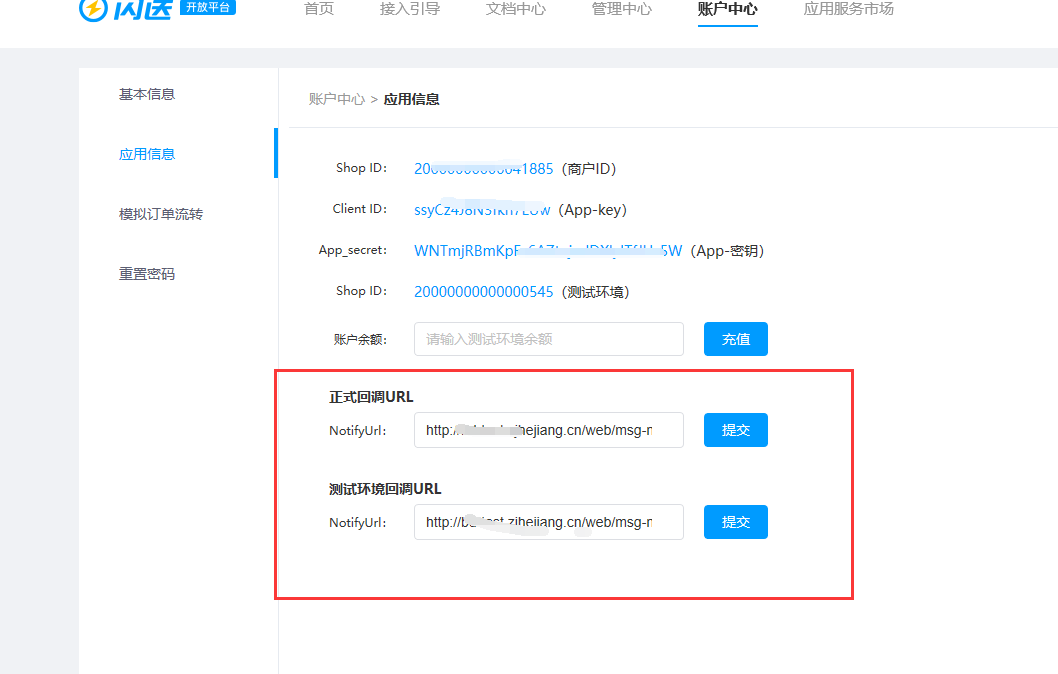Focus the 正式回调URL NotifyUrl input
1058x674 pixels.
(548, 430)
